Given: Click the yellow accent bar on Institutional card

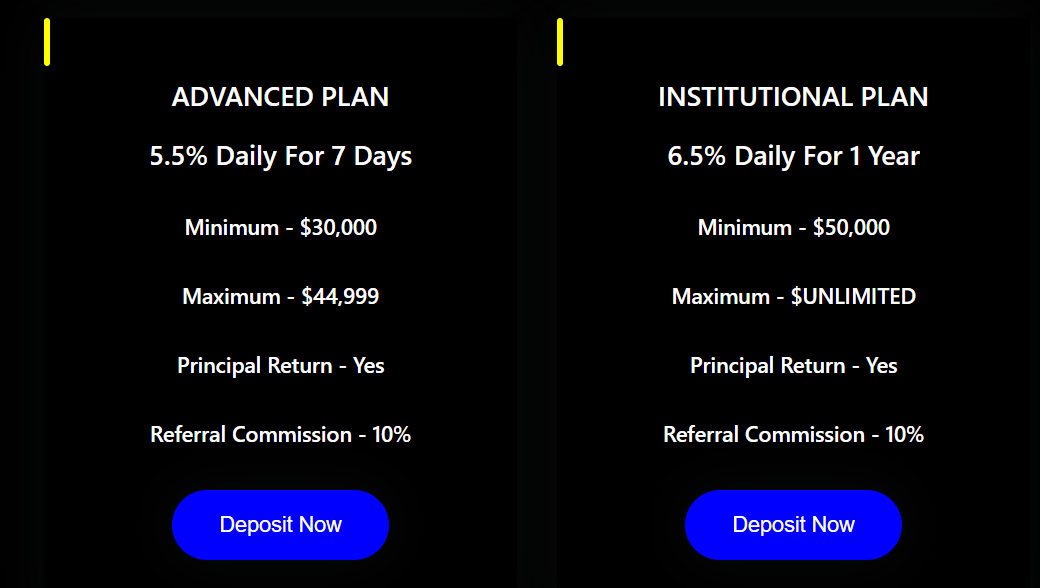Looking at the screenshot, I should [x=560, y=42].
